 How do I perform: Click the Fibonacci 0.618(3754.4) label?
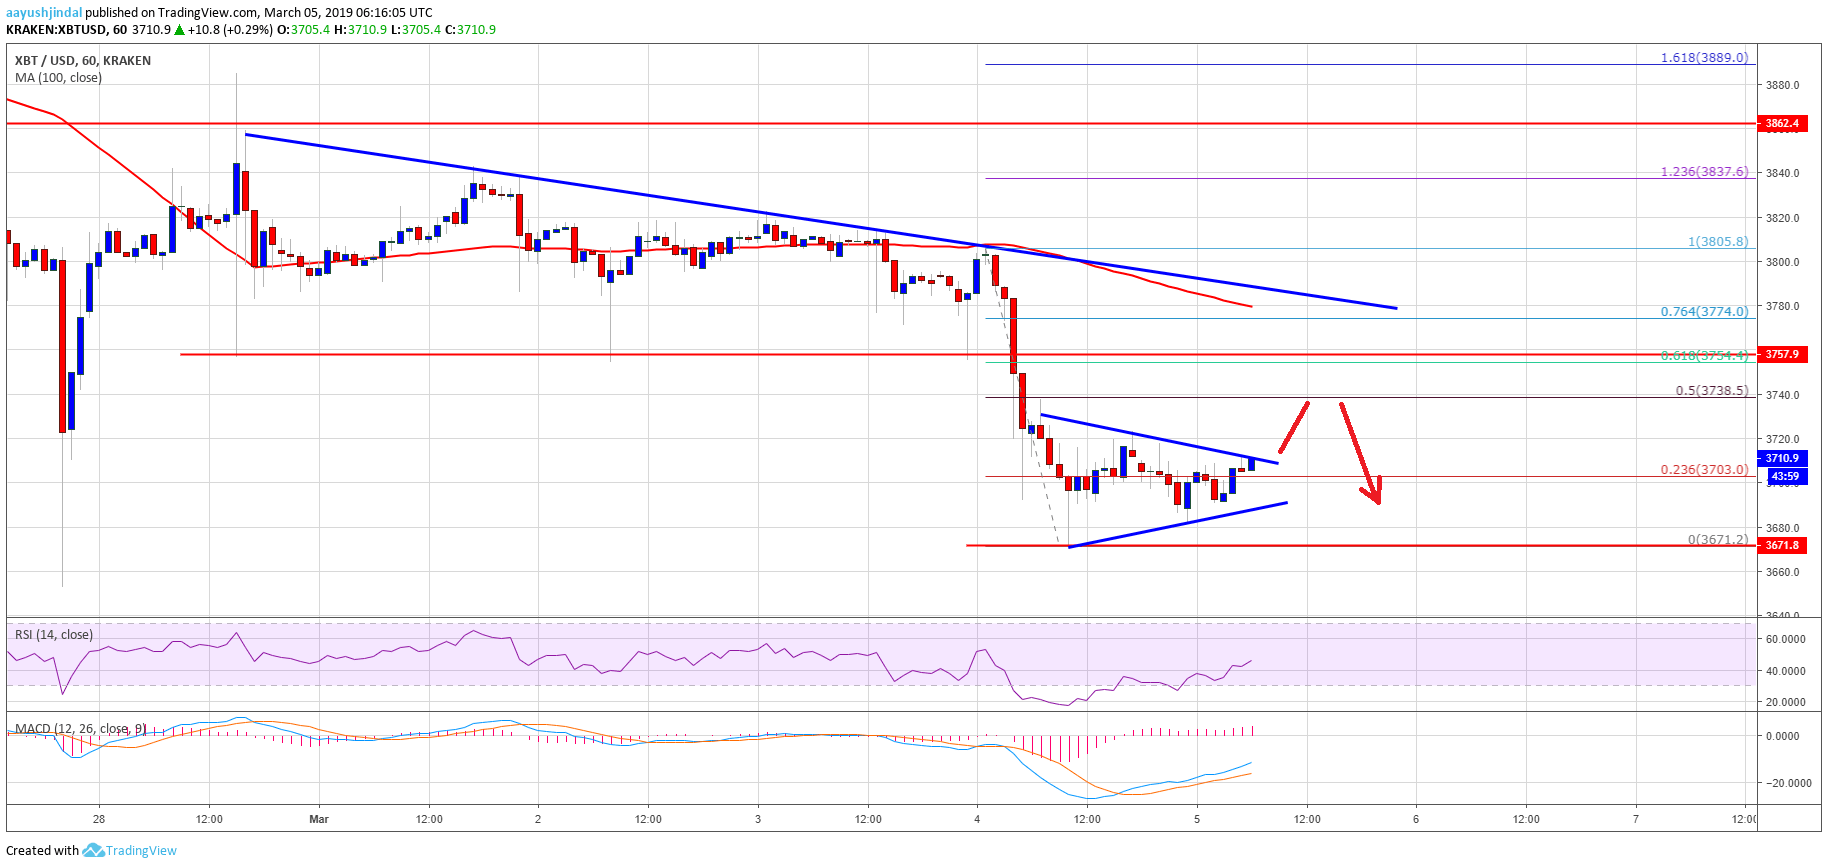point(1704,355)
